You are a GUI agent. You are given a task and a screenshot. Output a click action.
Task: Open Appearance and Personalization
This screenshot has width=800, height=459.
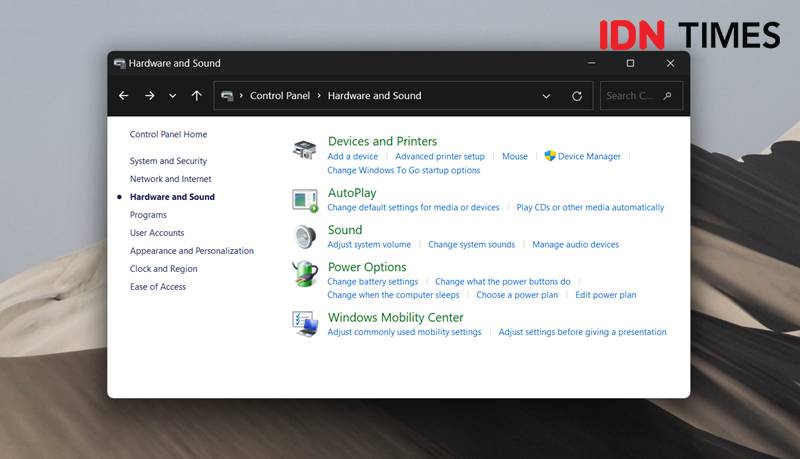coord(192,251)
